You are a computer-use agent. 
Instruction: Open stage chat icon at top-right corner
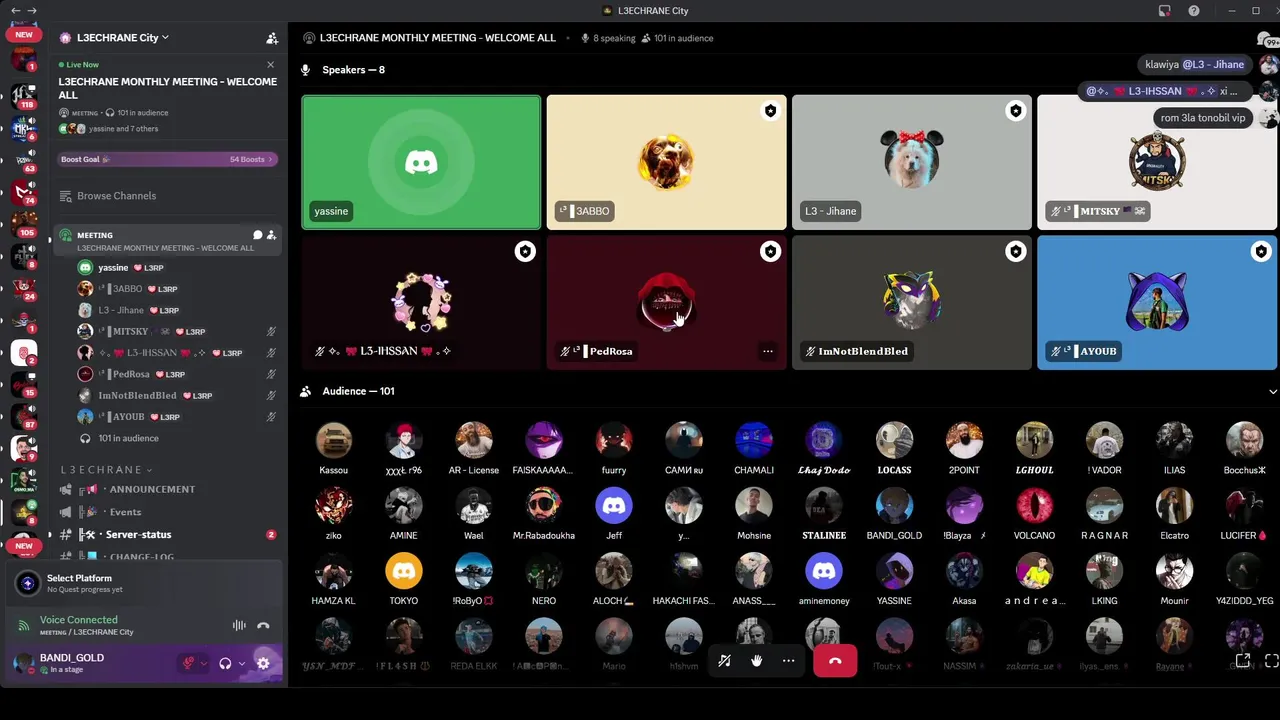coord(1266,39)
